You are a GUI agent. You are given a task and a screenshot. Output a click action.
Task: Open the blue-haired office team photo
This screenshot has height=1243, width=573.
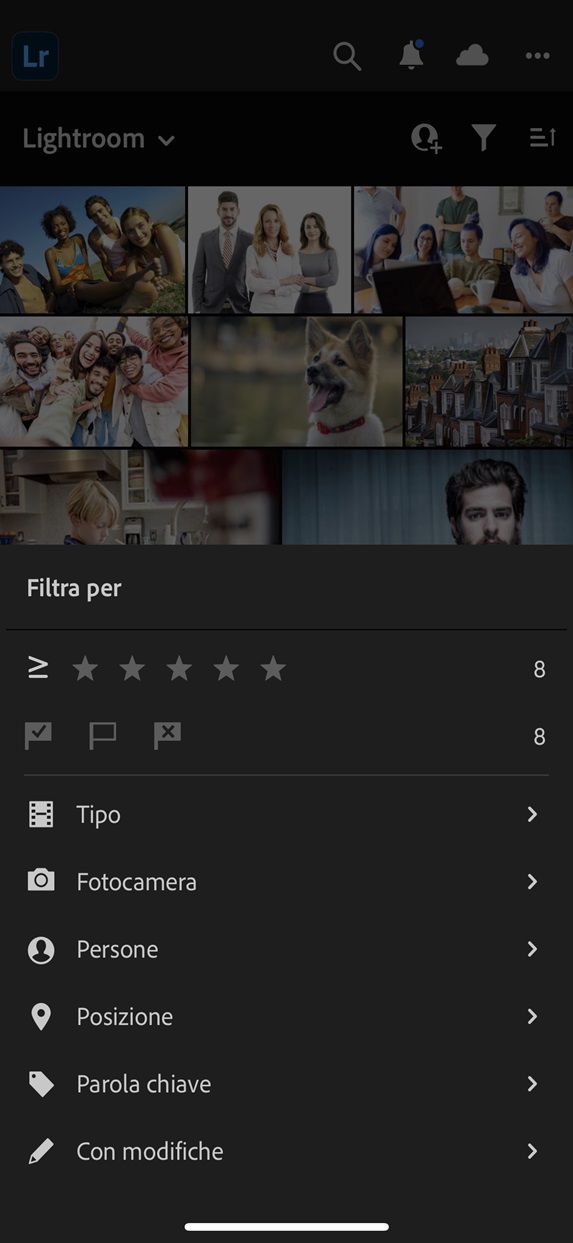[x=463, y=250]
